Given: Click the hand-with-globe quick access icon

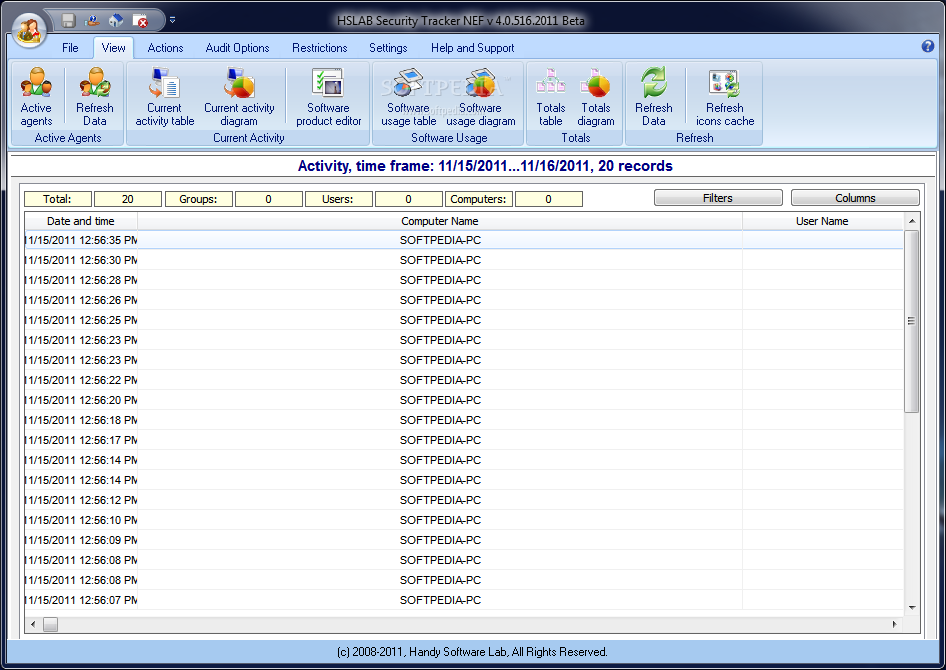Looking at the screenshot, I should [92, 21].
